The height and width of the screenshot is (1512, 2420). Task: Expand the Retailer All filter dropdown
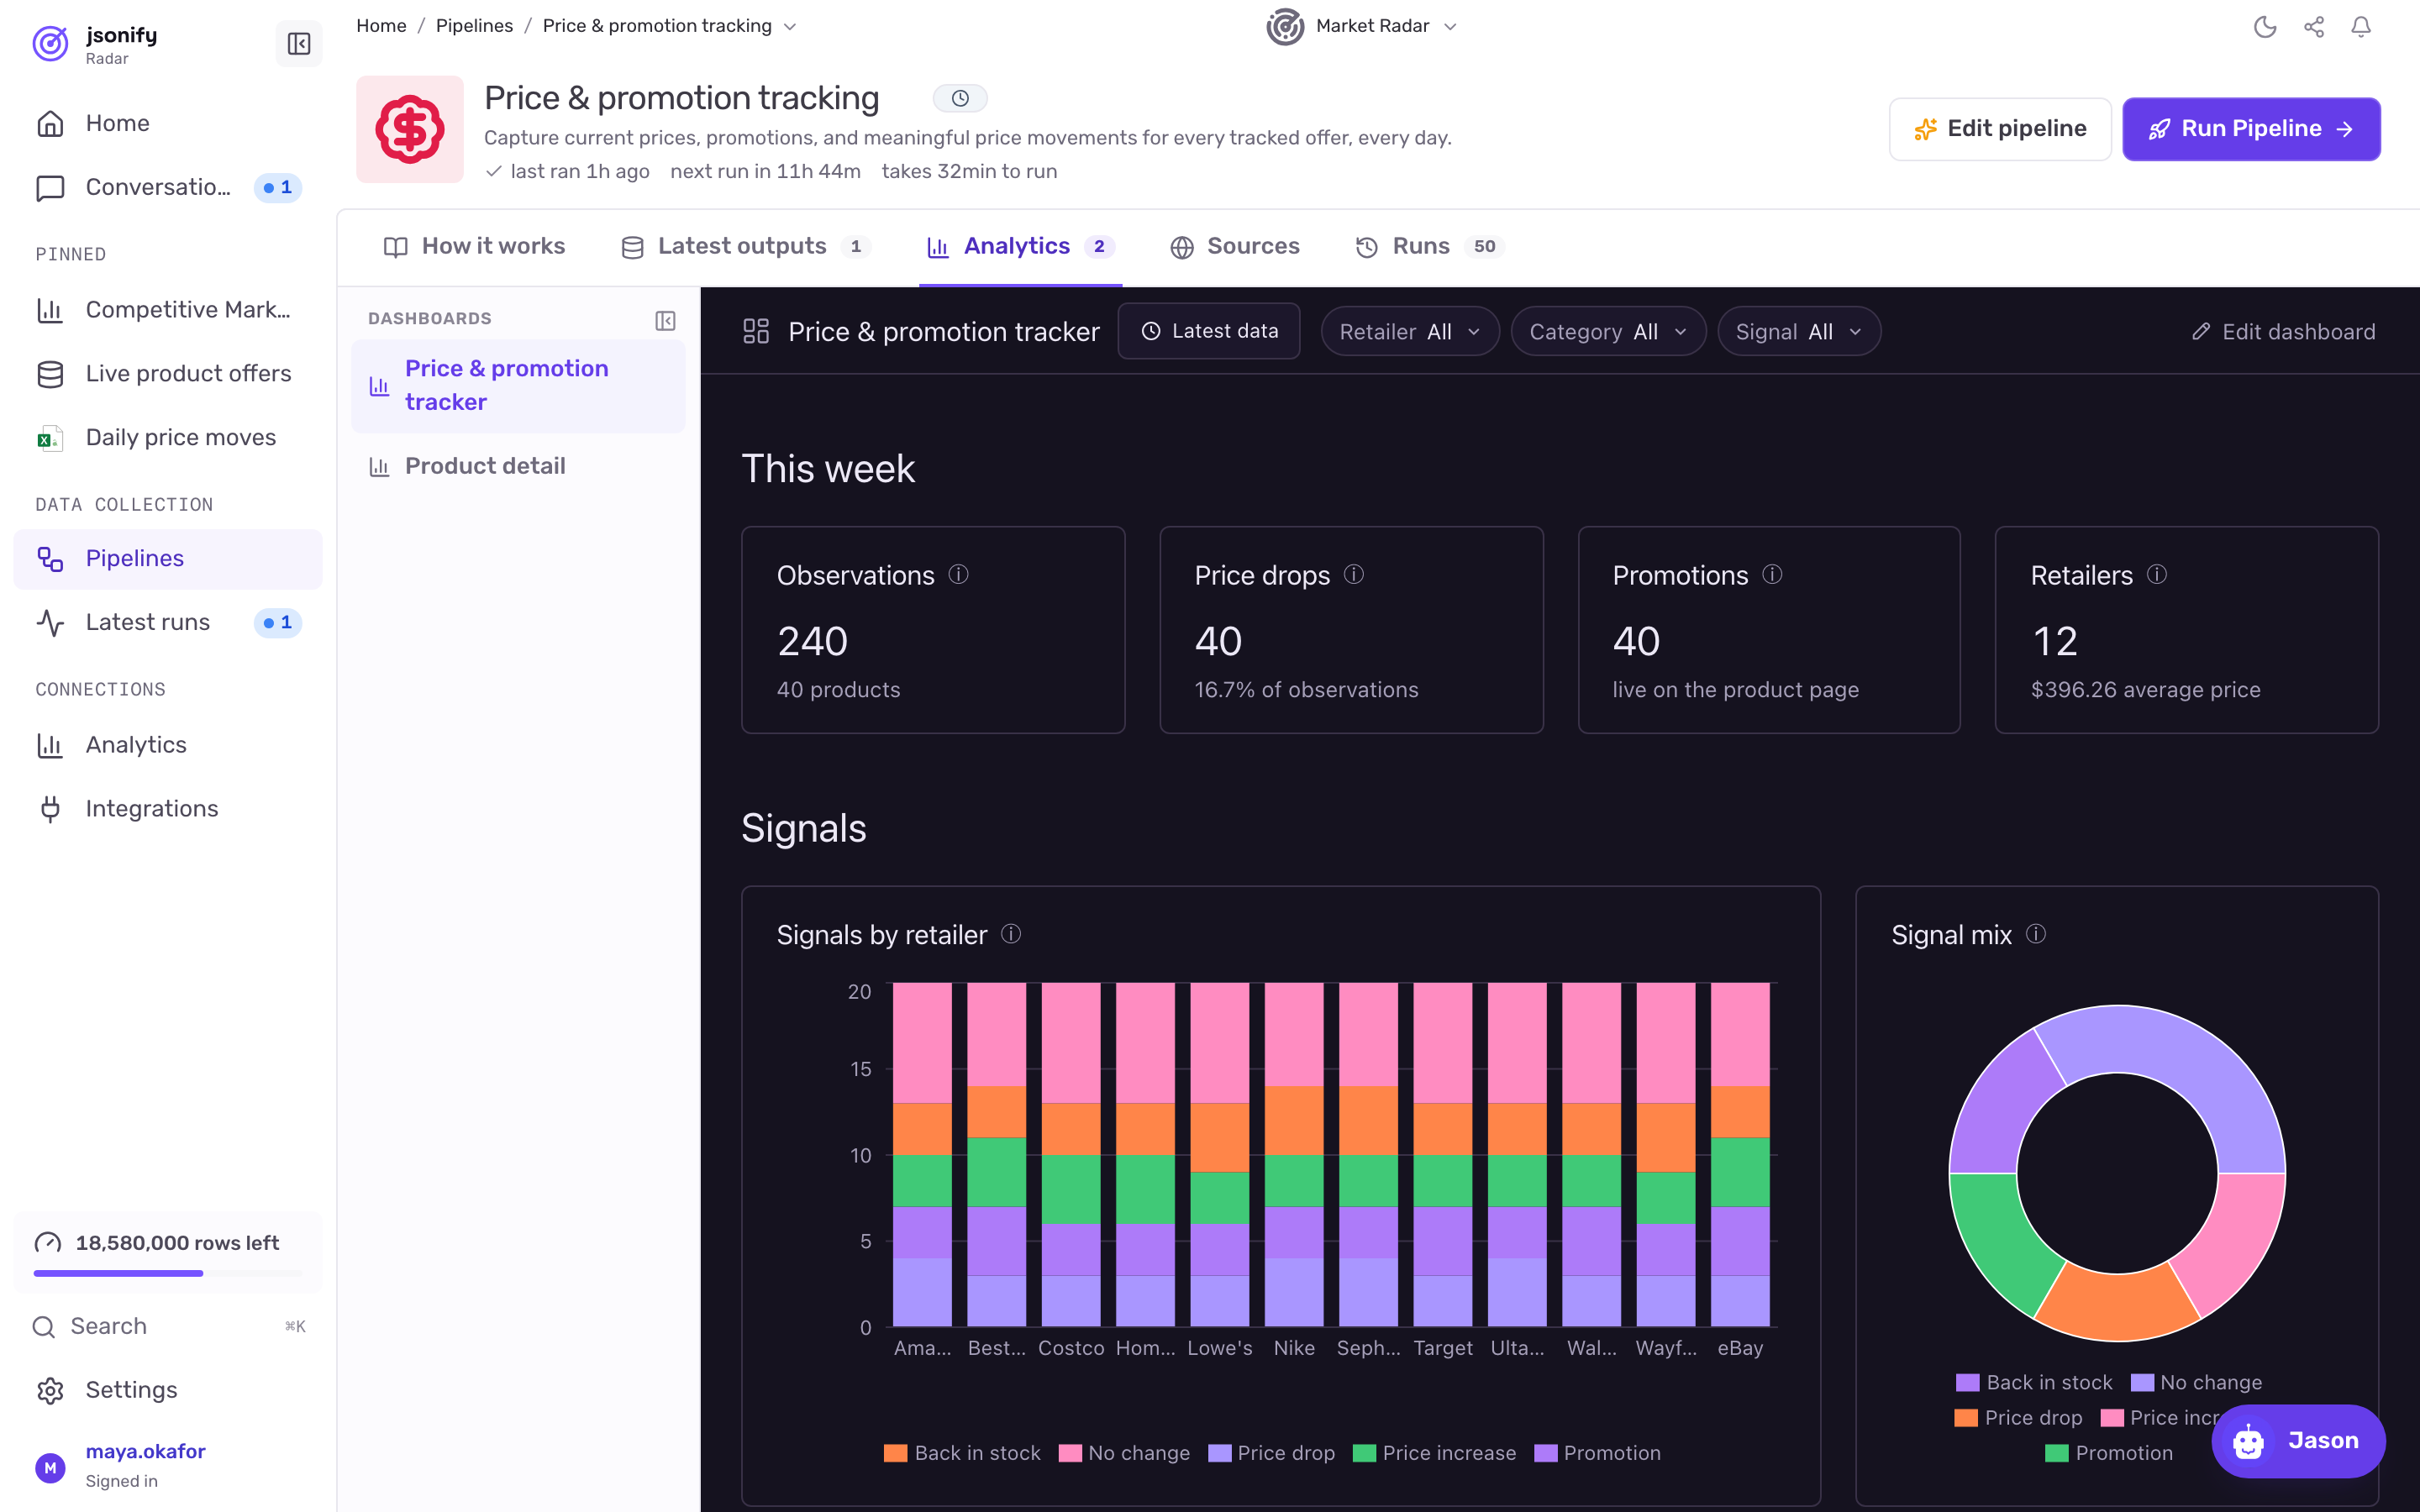click(1410, 331)
